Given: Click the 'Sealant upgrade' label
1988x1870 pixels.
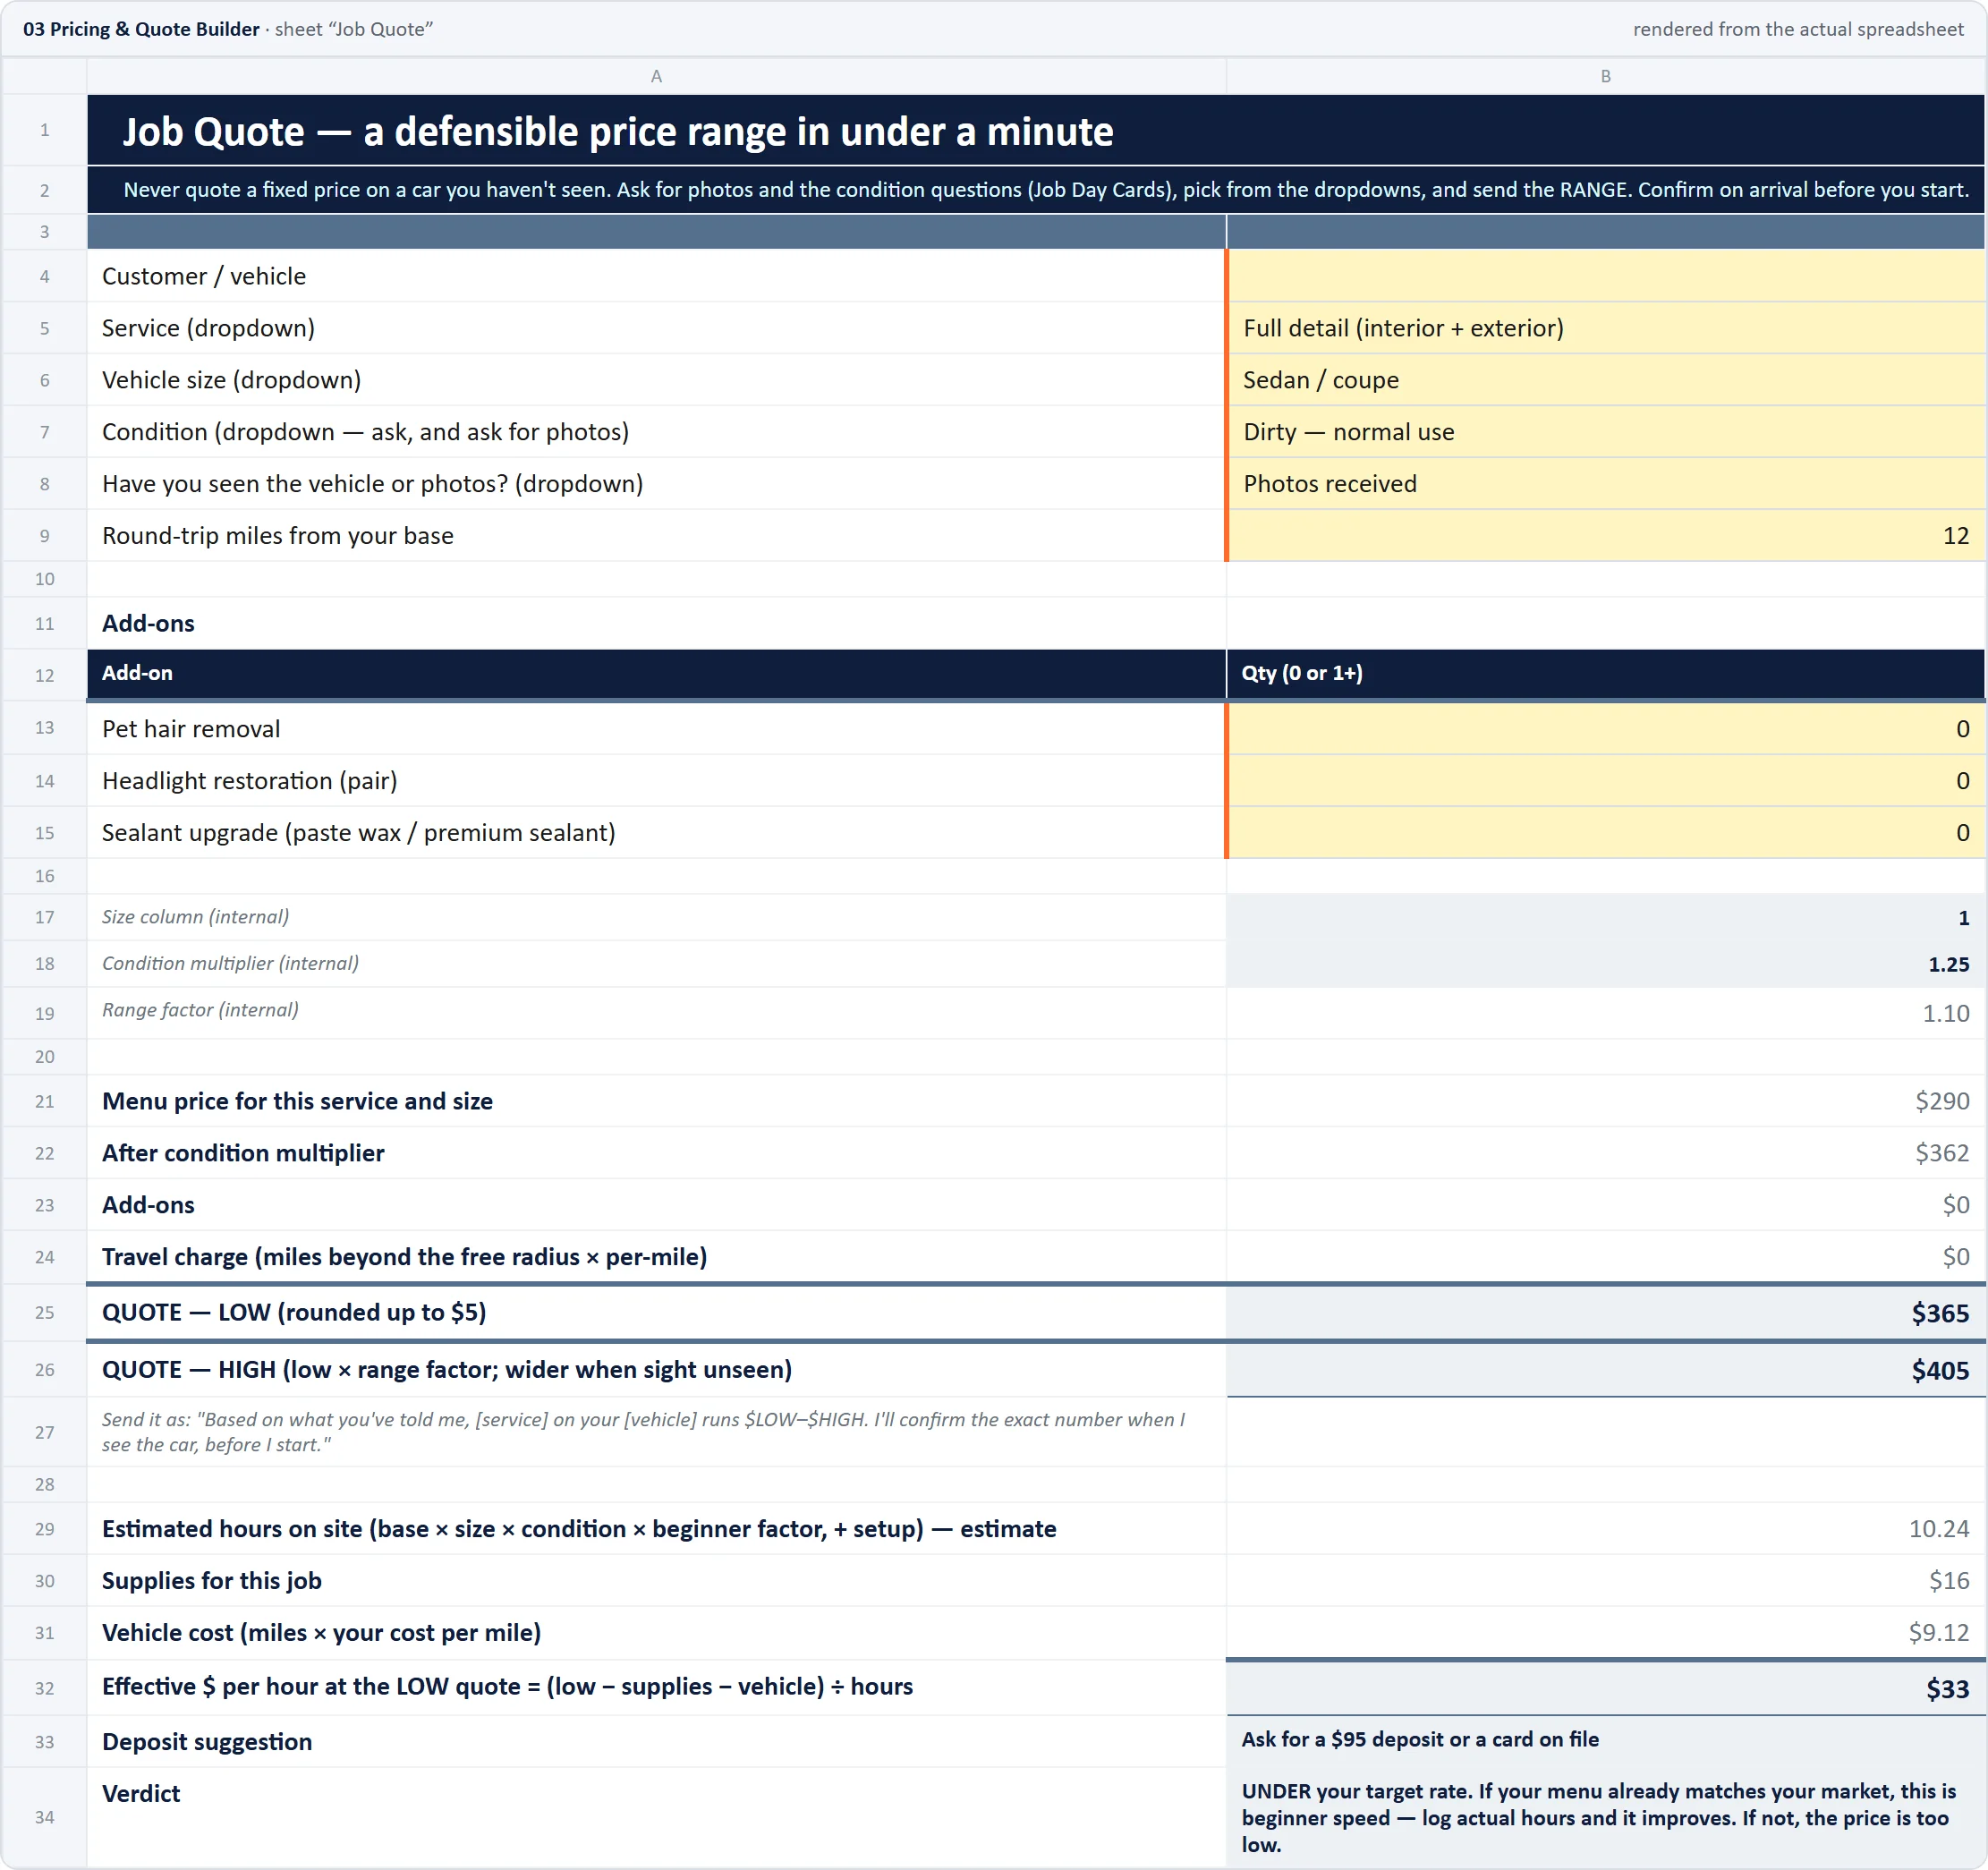Looking at the screenshot, I should 359,833.
